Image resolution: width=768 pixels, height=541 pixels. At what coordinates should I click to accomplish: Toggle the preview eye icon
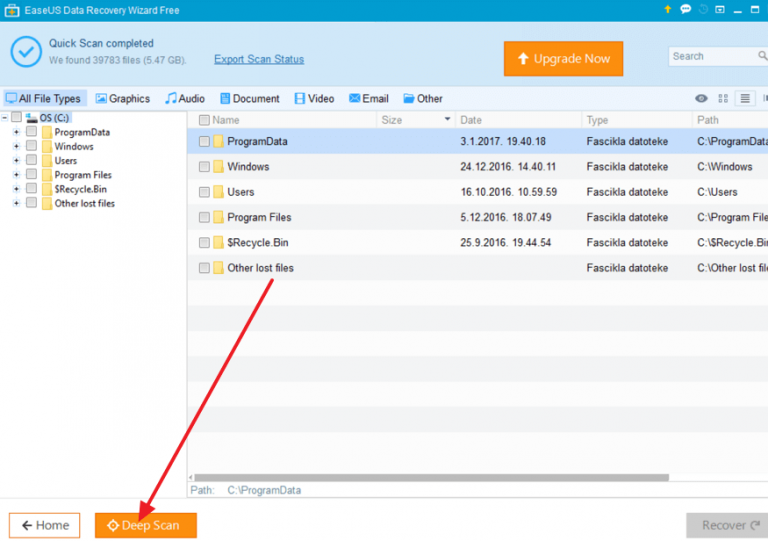(701, 98)
